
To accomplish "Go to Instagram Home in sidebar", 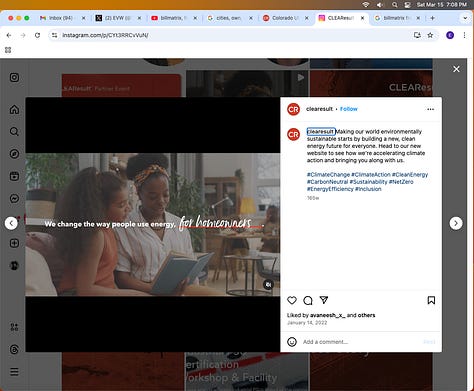I will [x=14, y=109].
